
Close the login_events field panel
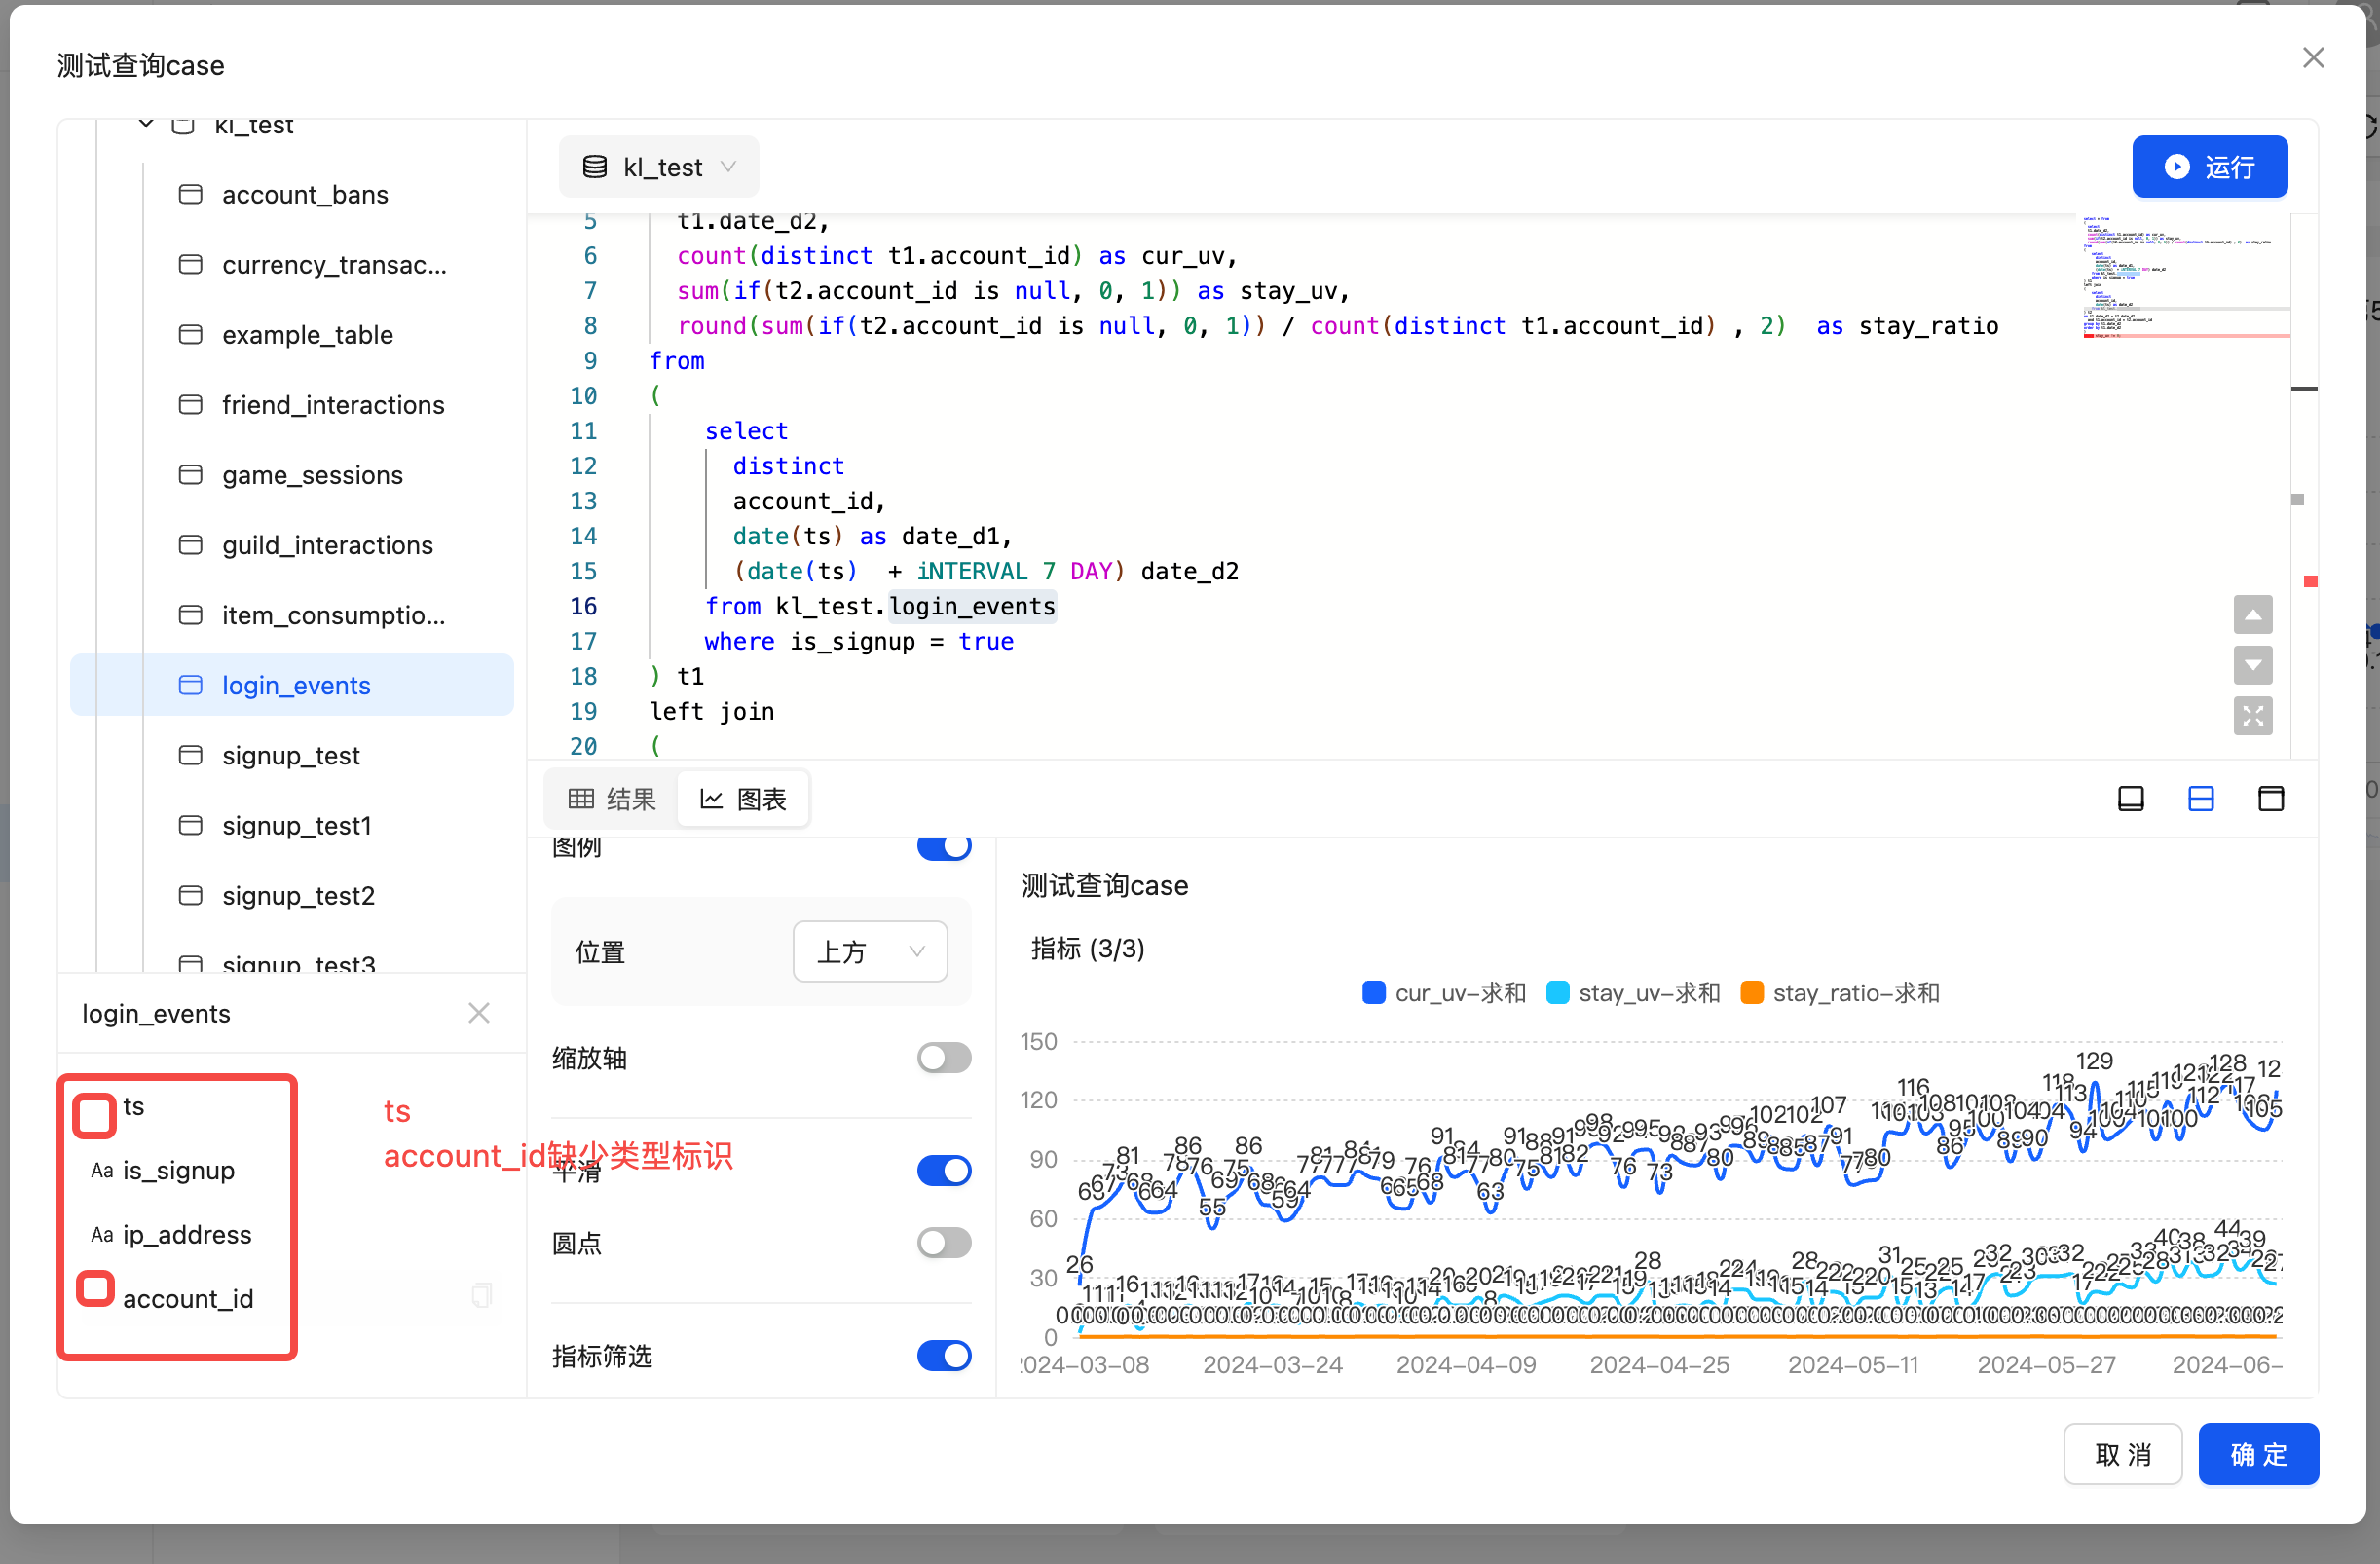click(x=479, y=1013)
